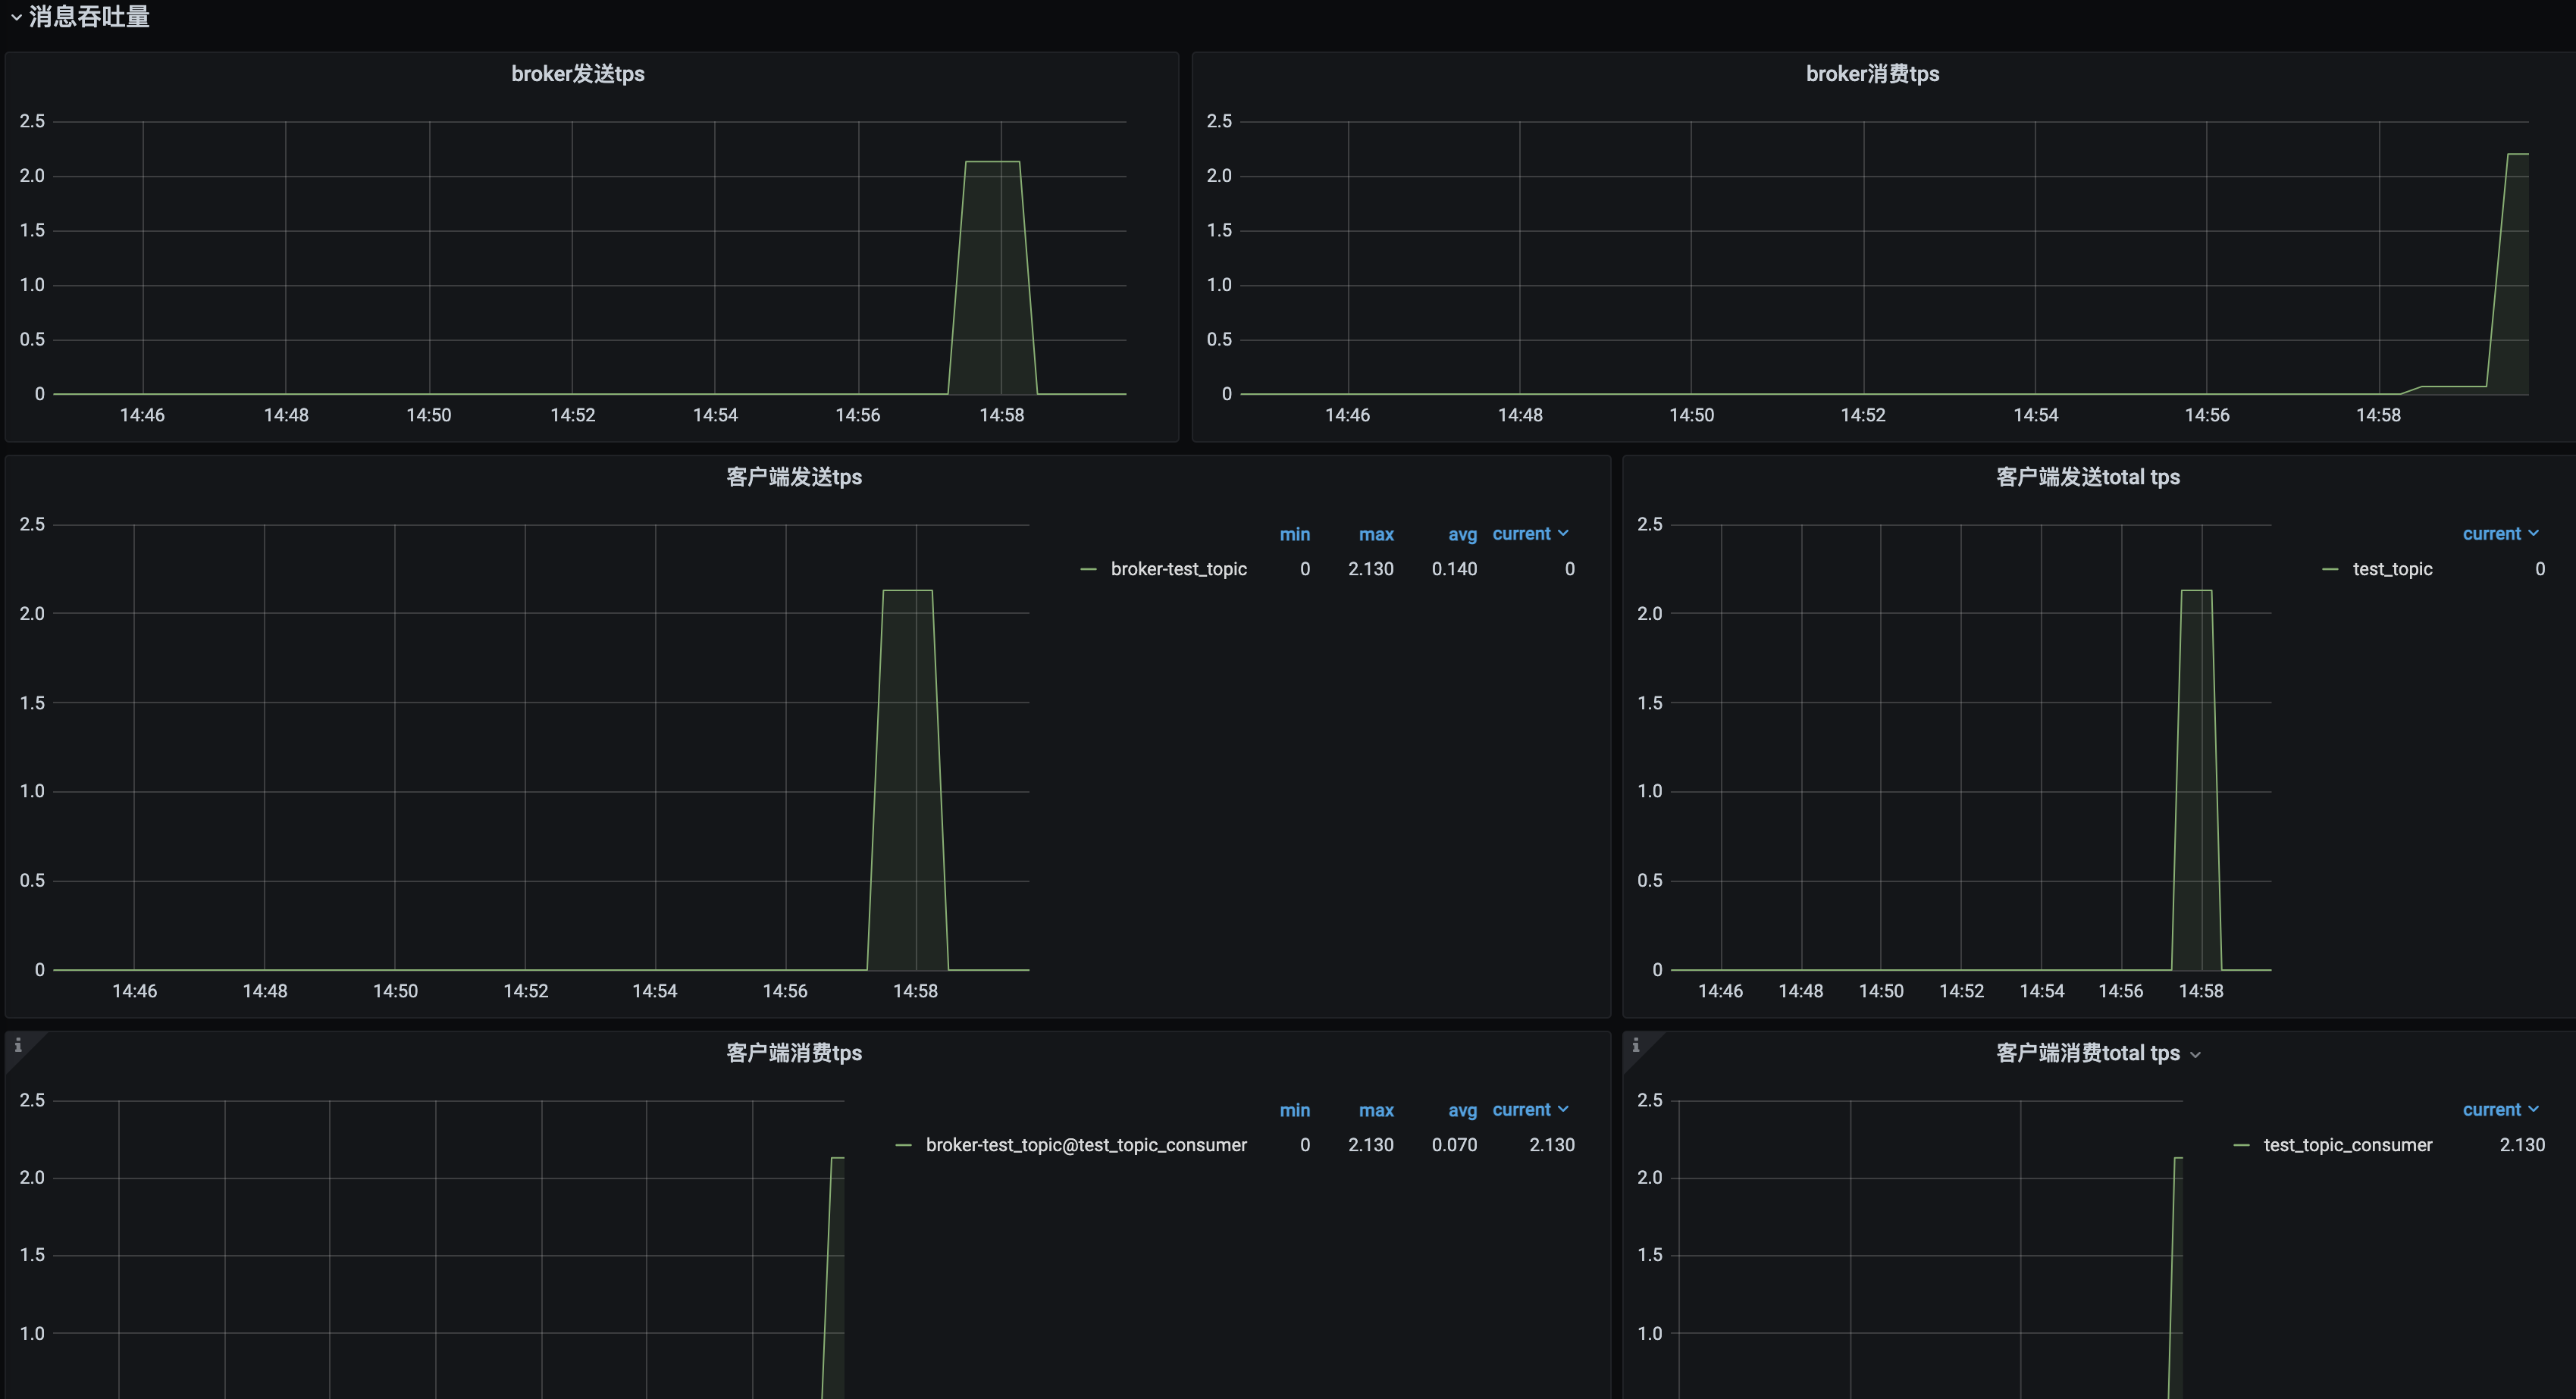
Task: Sort 客户端发送total tps legend by current
Action: 2500,534
